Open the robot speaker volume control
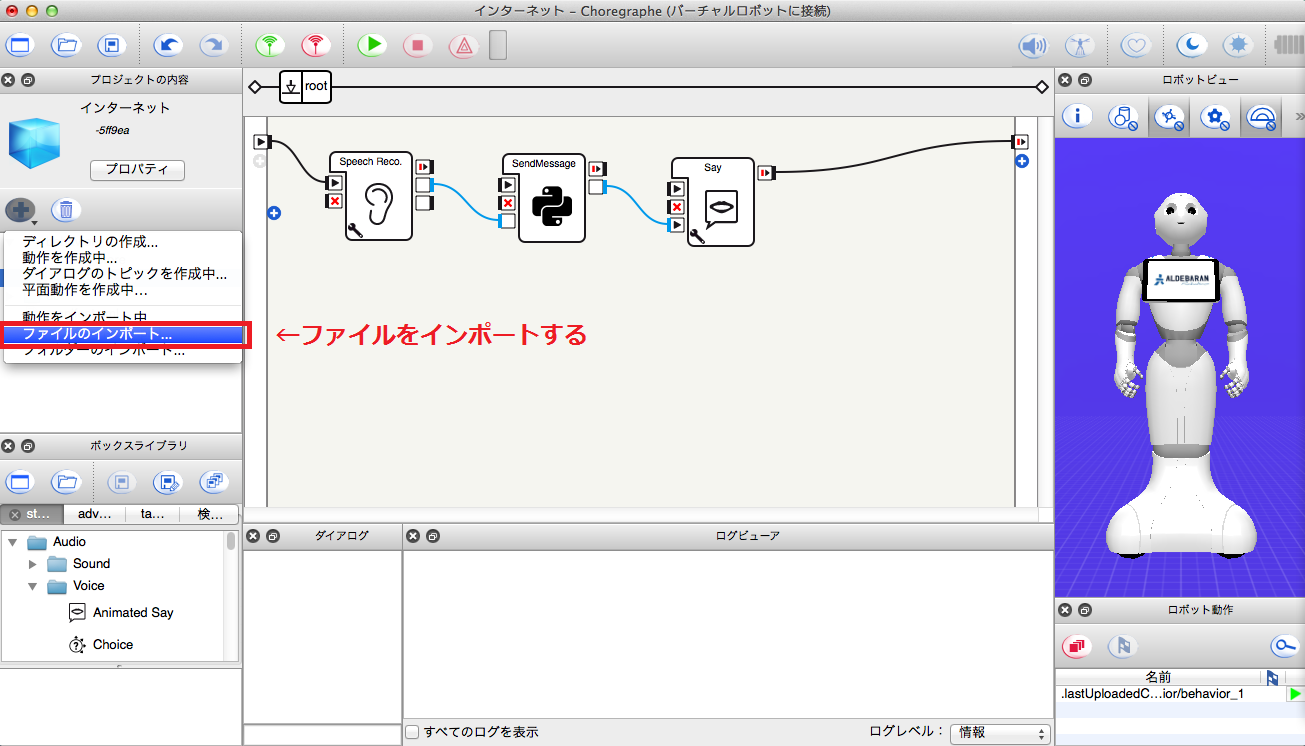Screen dimensions: 1305x746 click(1033, 45)
